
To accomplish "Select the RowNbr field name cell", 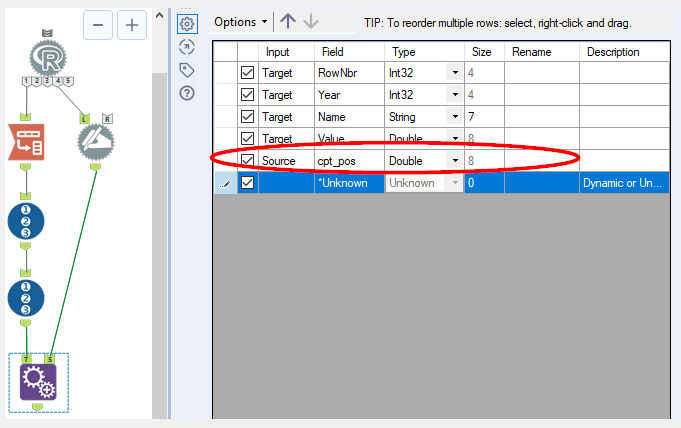I will tap(349, 73).
